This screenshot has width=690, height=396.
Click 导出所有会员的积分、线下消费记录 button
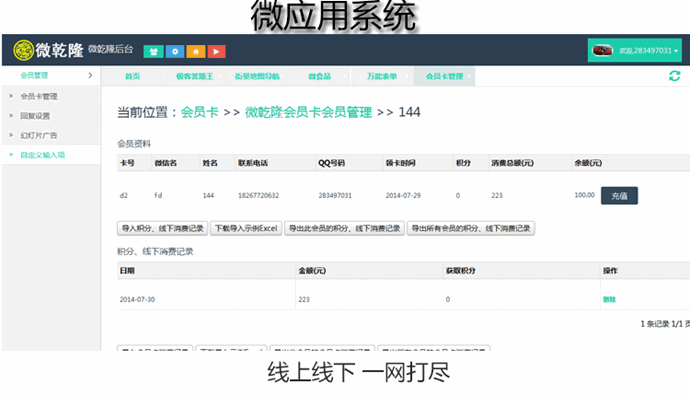pyautogui.click(x=471, y=228)
